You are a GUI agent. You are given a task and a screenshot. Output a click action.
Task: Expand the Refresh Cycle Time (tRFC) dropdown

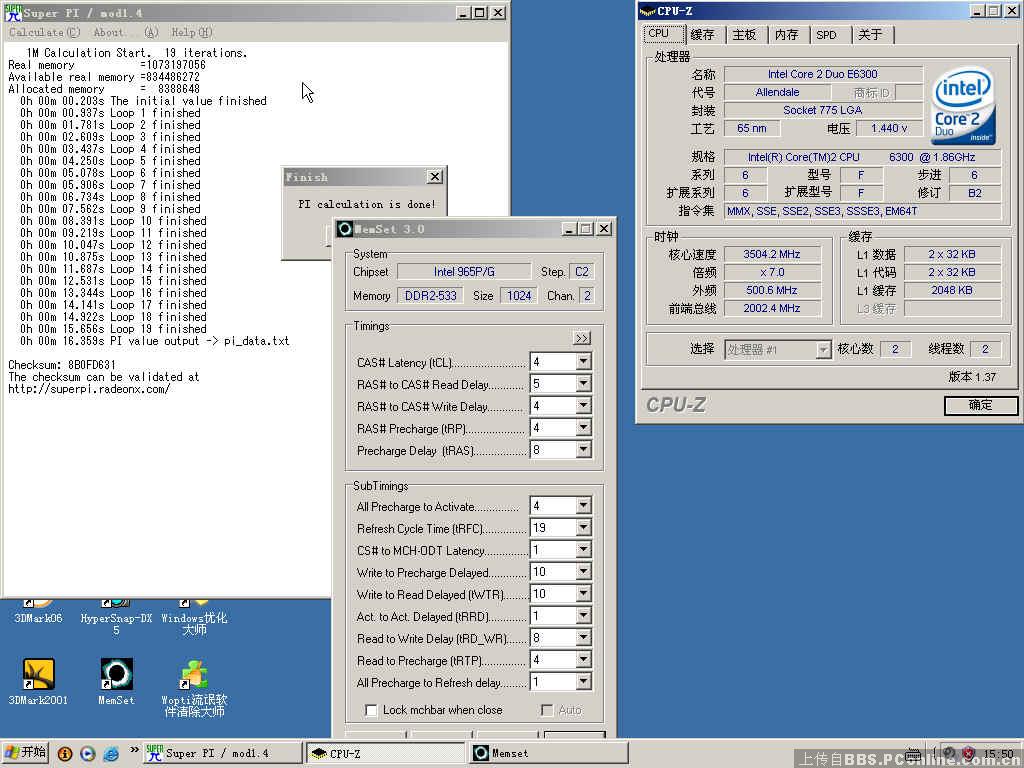coord(584,528)
